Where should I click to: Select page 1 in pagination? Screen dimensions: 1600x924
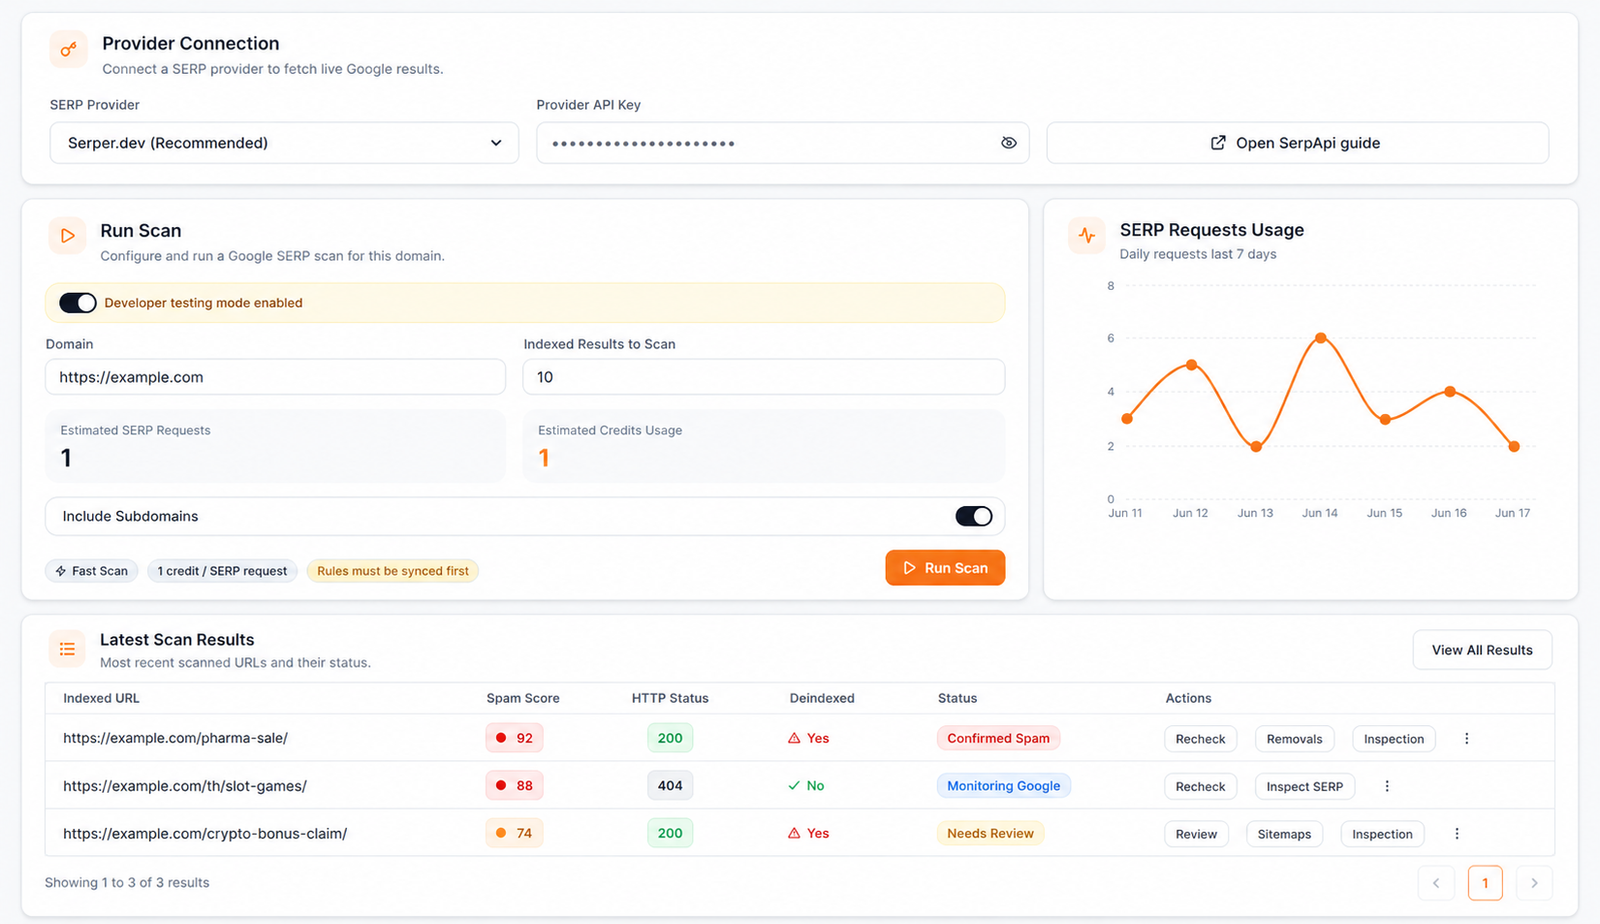coord(1485,883)
